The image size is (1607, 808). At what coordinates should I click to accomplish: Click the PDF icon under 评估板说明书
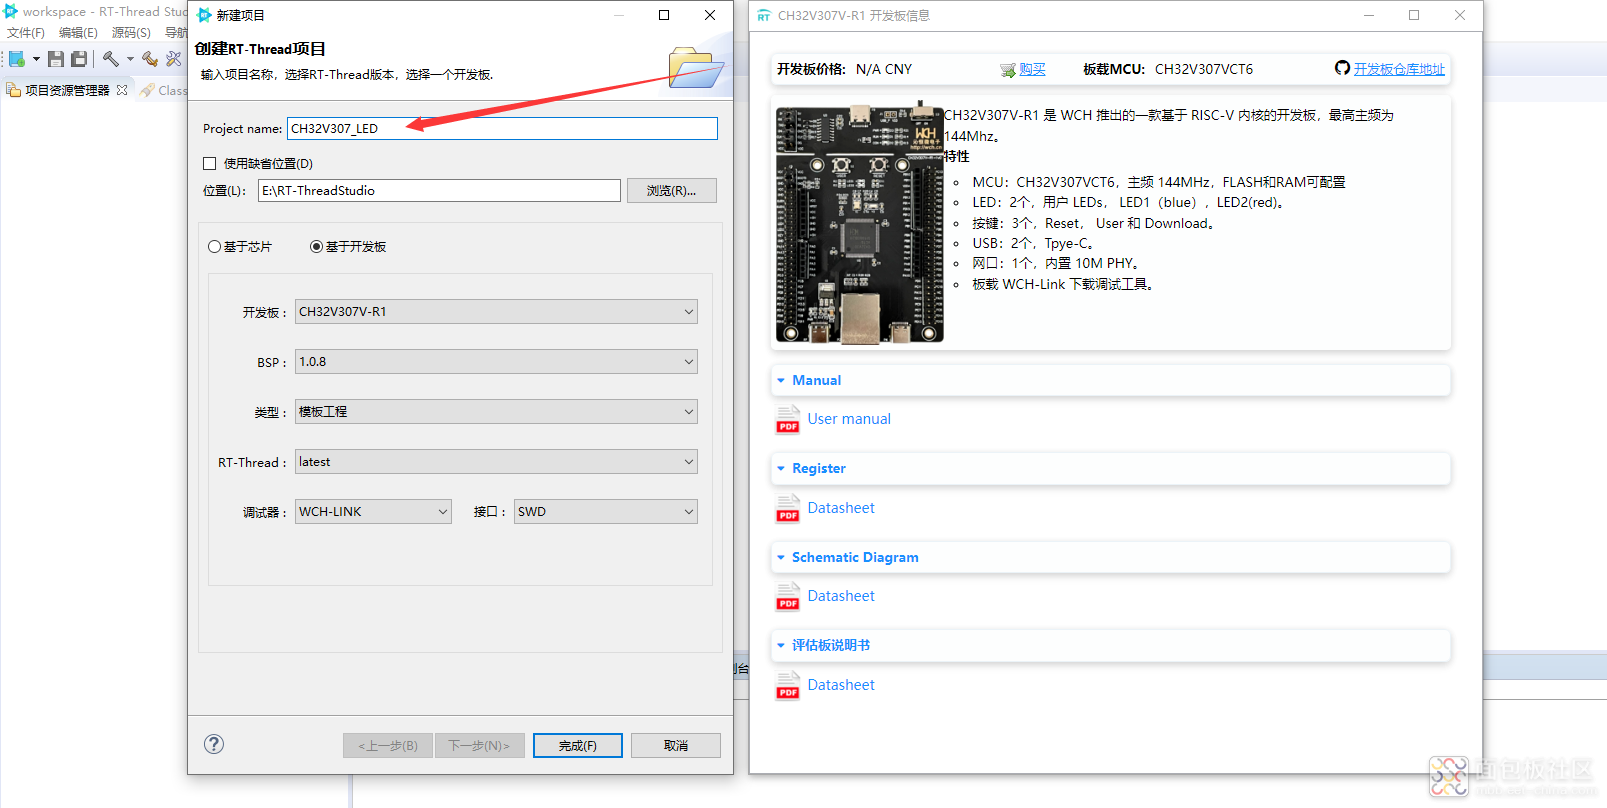(x=788, y=685)
